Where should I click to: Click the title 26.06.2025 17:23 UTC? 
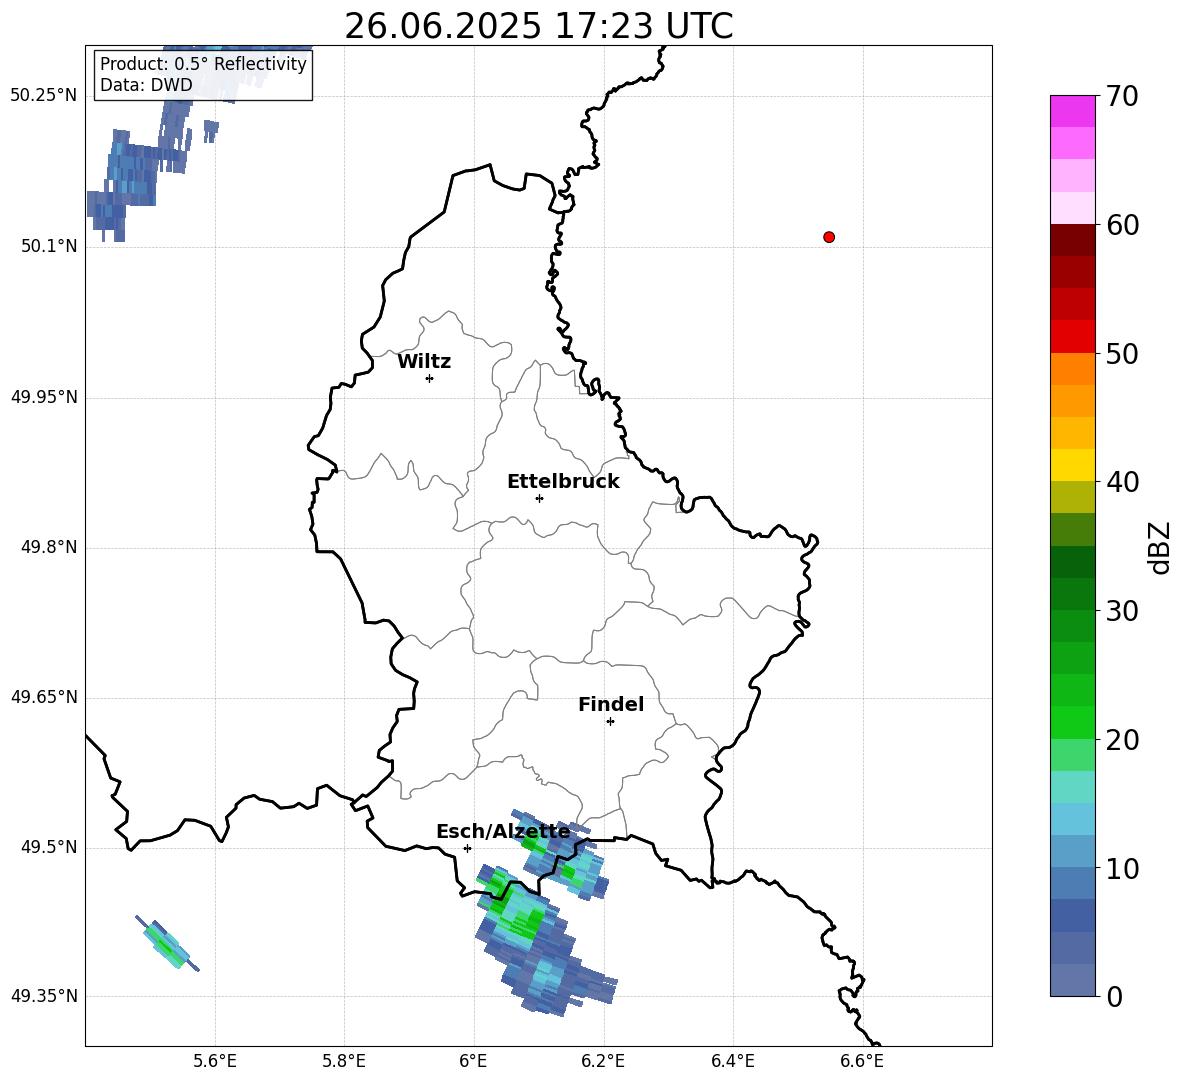click(539, 26)
